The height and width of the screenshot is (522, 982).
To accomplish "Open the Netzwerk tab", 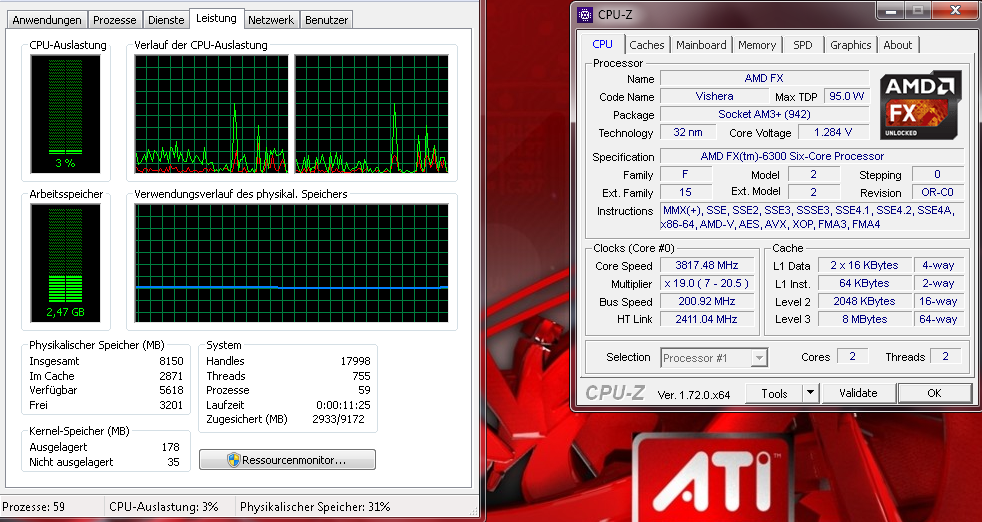I will (x=271, y=20).
